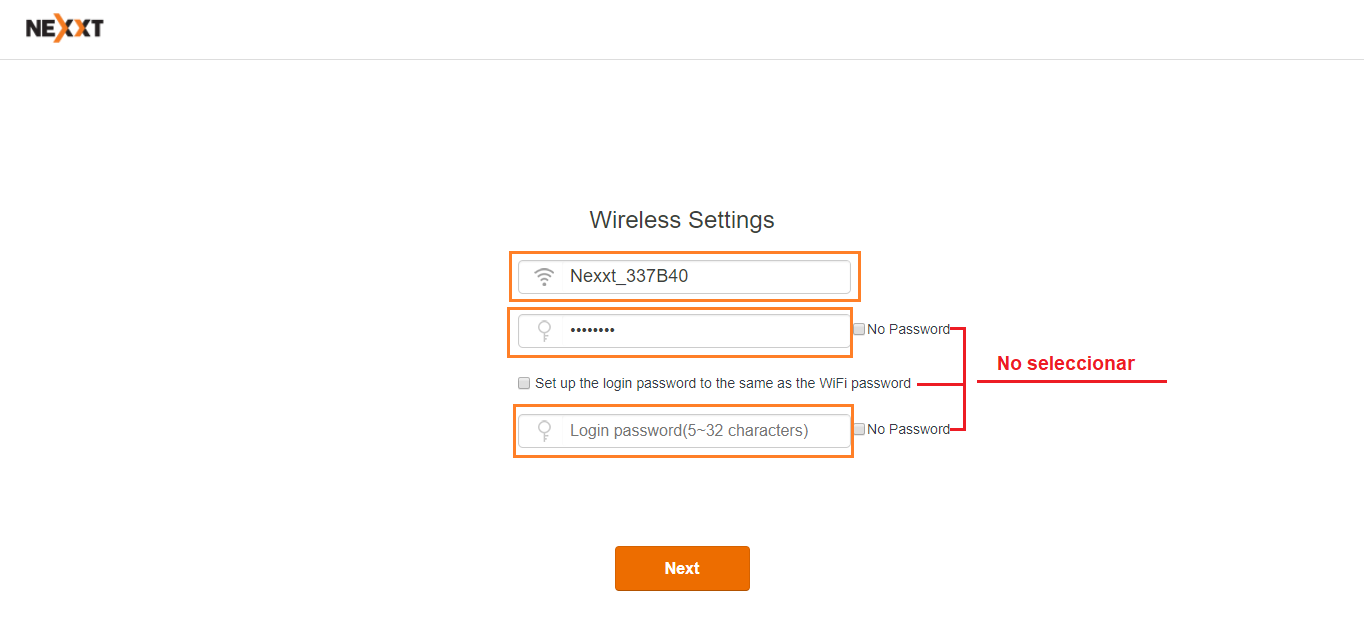
Task: Click the 'No Password' label beside WiFi password
Action: click(x=908, y=329)
